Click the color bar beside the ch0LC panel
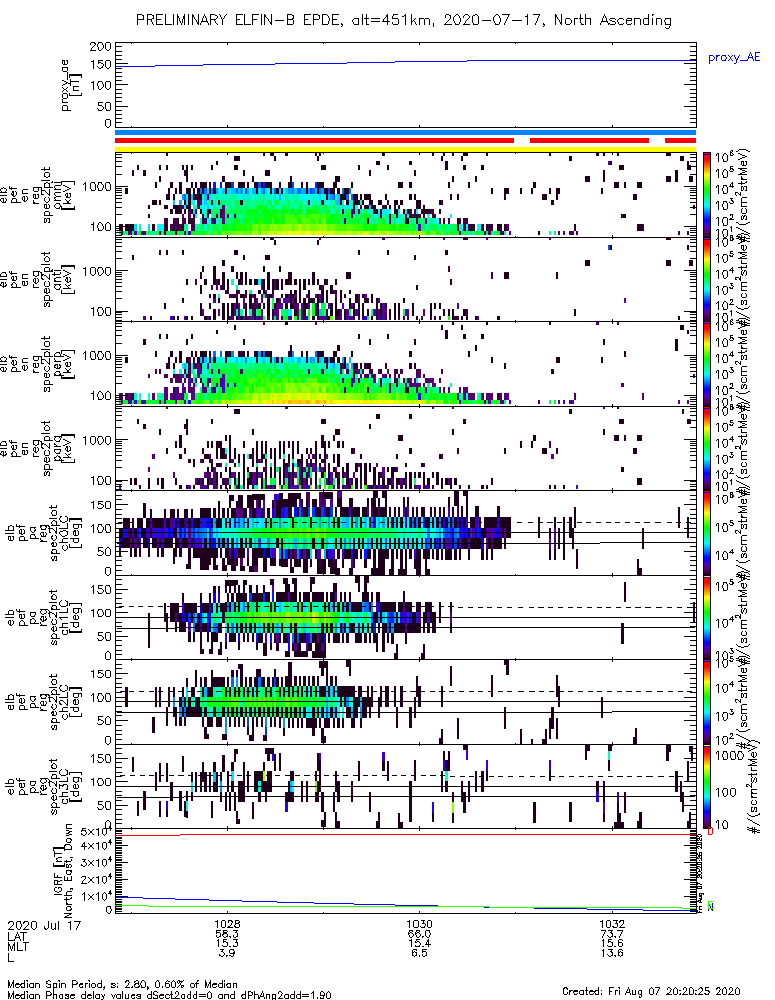Screen dimensions: 775x1000 coord(706,533)
